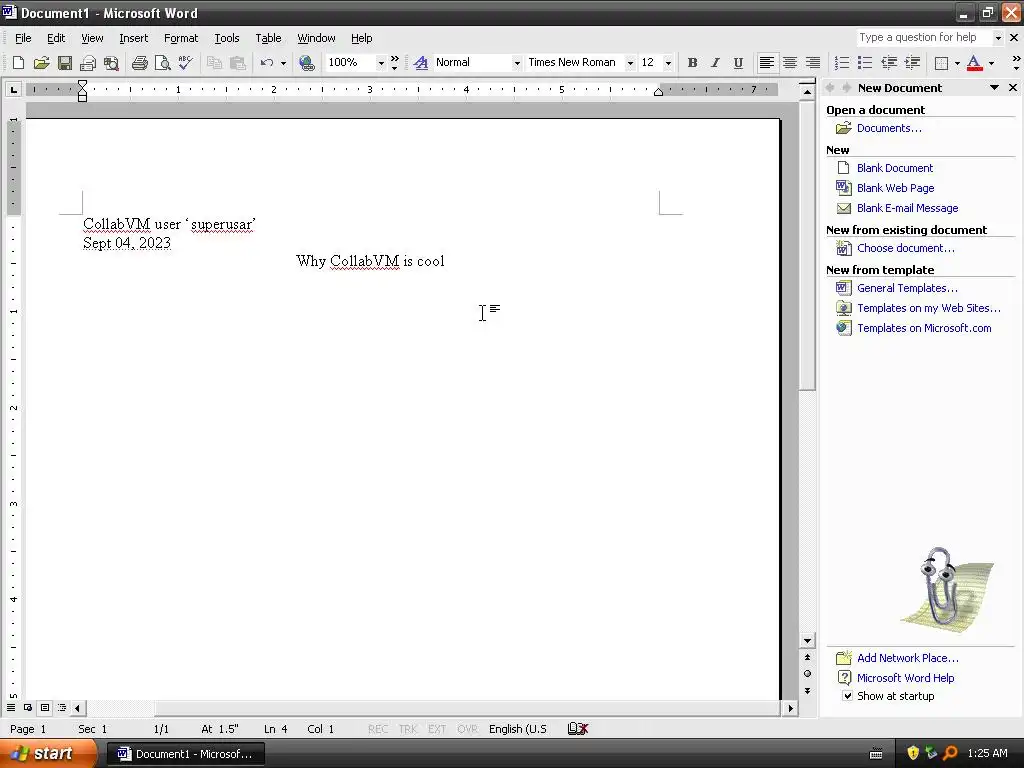Uncheck Show at startup checkbox
Image resolution: width=1024 pixels, height=768 pixels.
pos(847,696)
